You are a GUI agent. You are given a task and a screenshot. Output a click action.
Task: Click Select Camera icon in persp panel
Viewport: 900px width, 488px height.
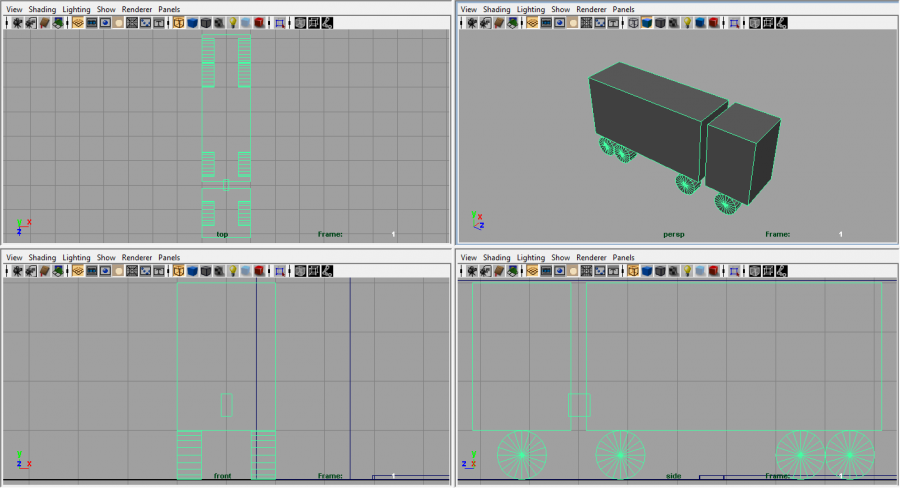(x=472, y=23)
